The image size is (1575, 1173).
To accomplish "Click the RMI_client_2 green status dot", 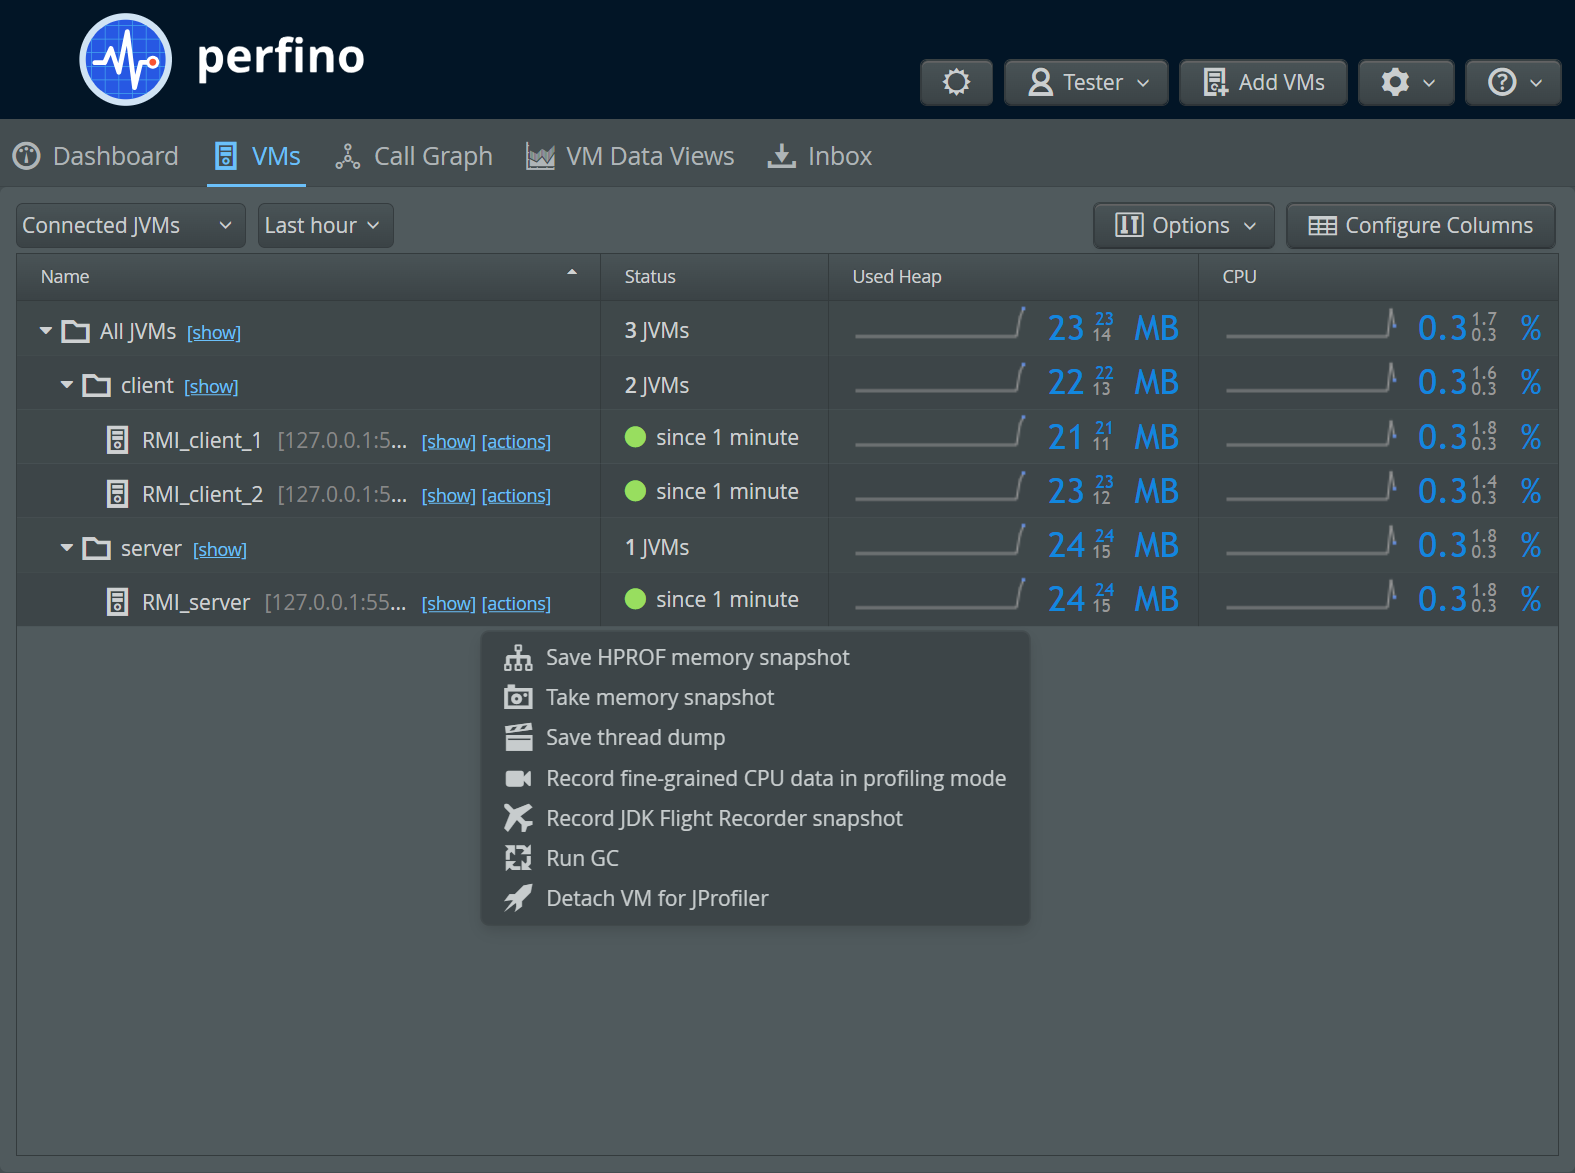I will (x=635, y=491).
